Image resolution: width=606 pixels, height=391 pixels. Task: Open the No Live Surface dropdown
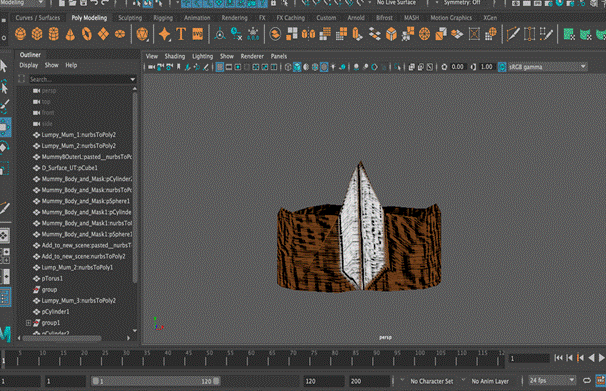coord(396,3)
